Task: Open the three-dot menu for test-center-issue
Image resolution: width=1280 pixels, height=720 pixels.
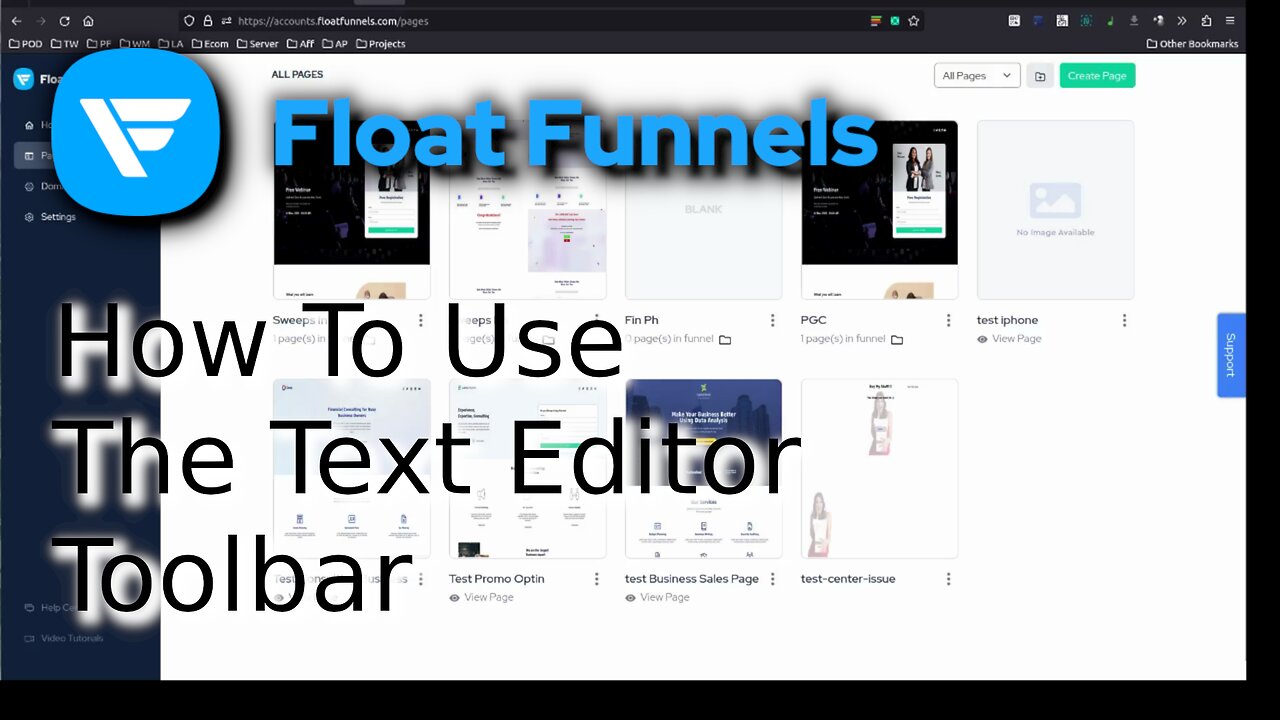Action: click(x=949, y=579)
